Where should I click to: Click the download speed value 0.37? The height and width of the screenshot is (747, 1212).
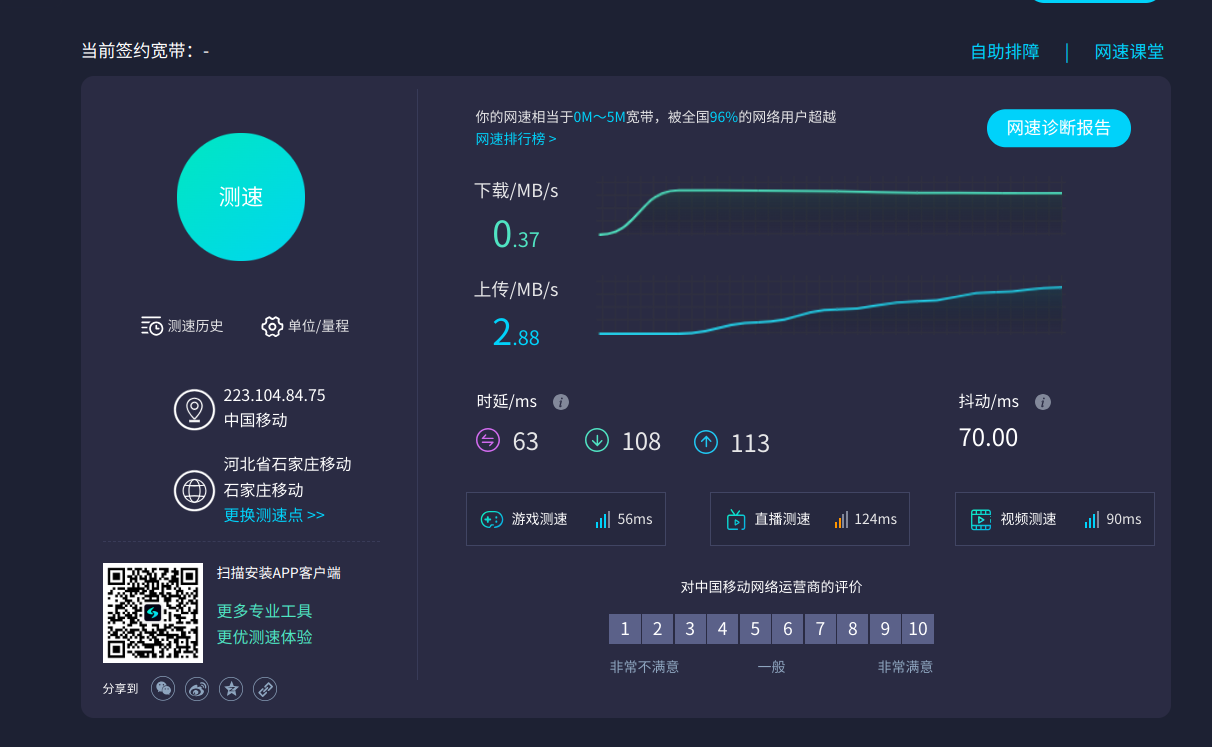[x=516, y=234]
